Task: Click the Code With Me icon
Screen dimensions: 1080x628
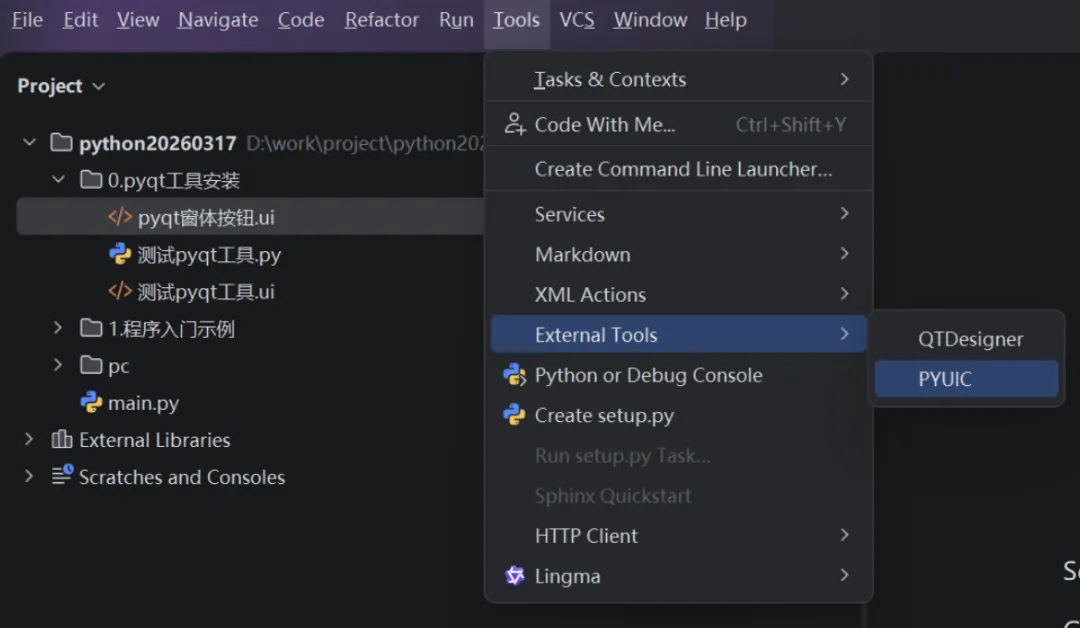Action: pos(515,124)
